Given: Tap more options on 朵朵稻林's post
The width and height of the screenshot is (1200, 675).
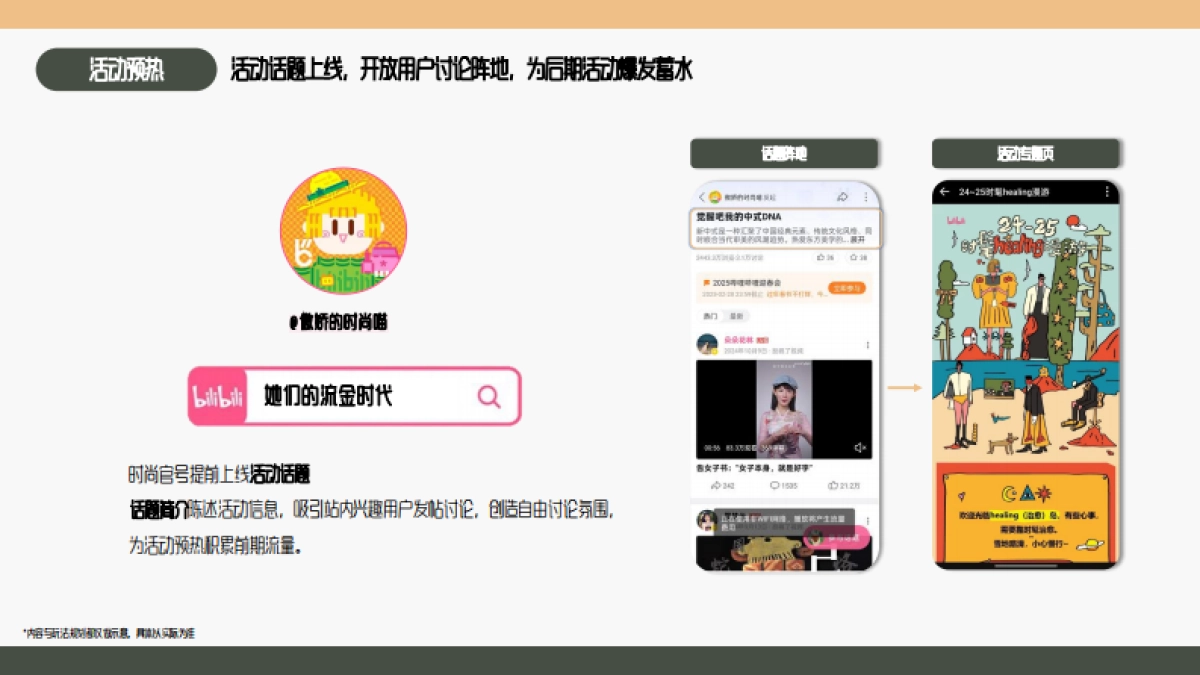Looking at the screenshot, I should (868, 345).
